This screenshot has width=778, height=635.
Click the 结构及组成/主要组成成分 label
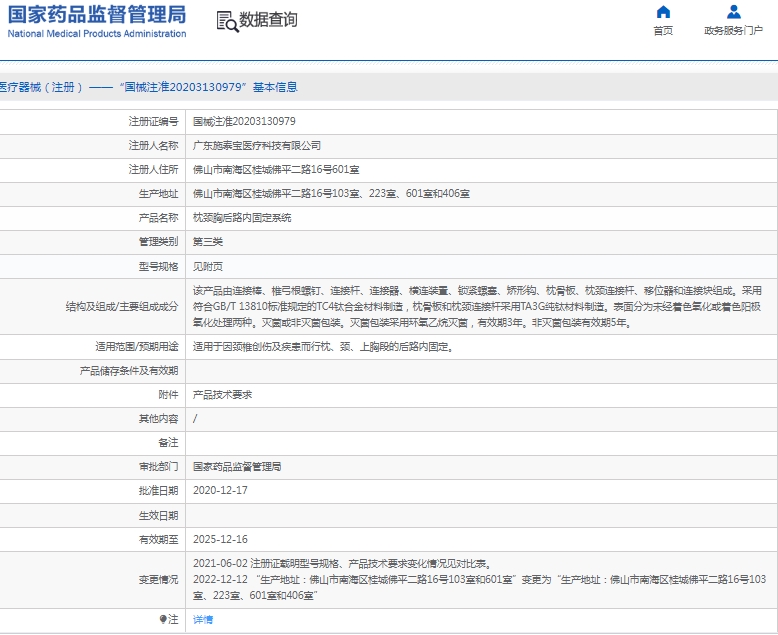point(122,307)
